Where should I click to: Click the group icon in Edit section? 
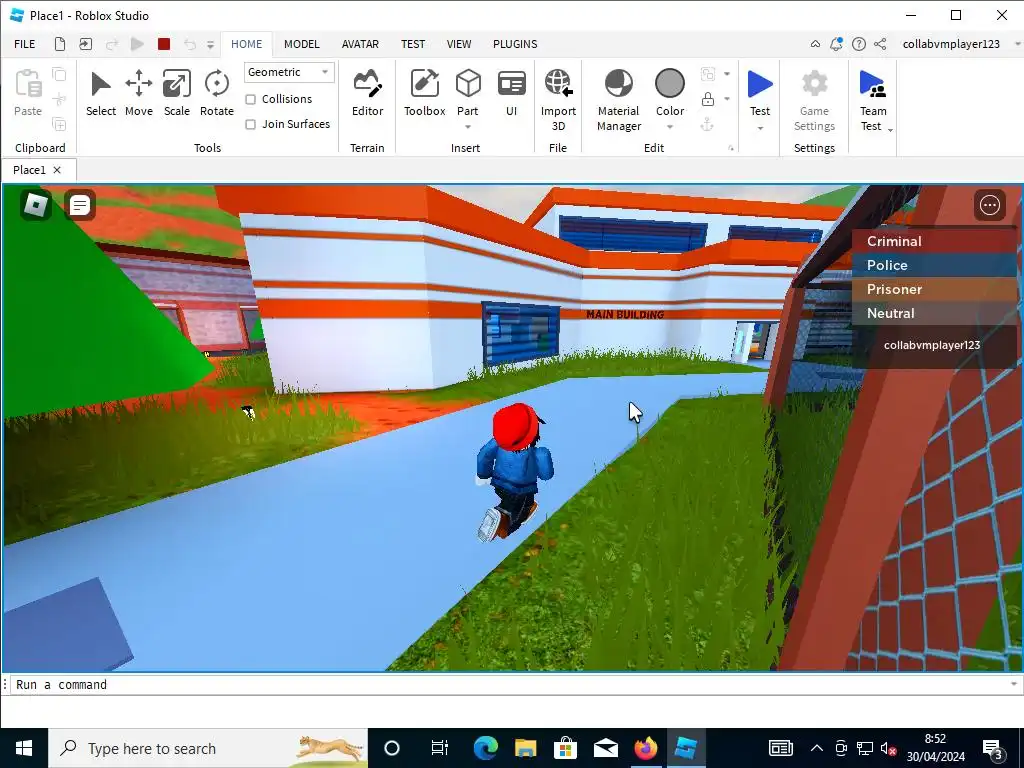coord(707,74)
